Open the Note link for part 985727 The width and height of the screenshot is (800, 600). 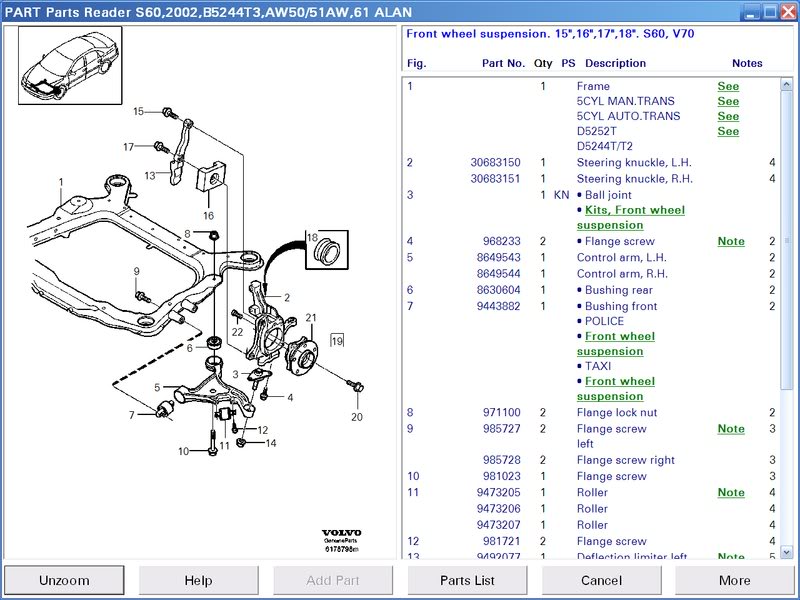(731, 429)
